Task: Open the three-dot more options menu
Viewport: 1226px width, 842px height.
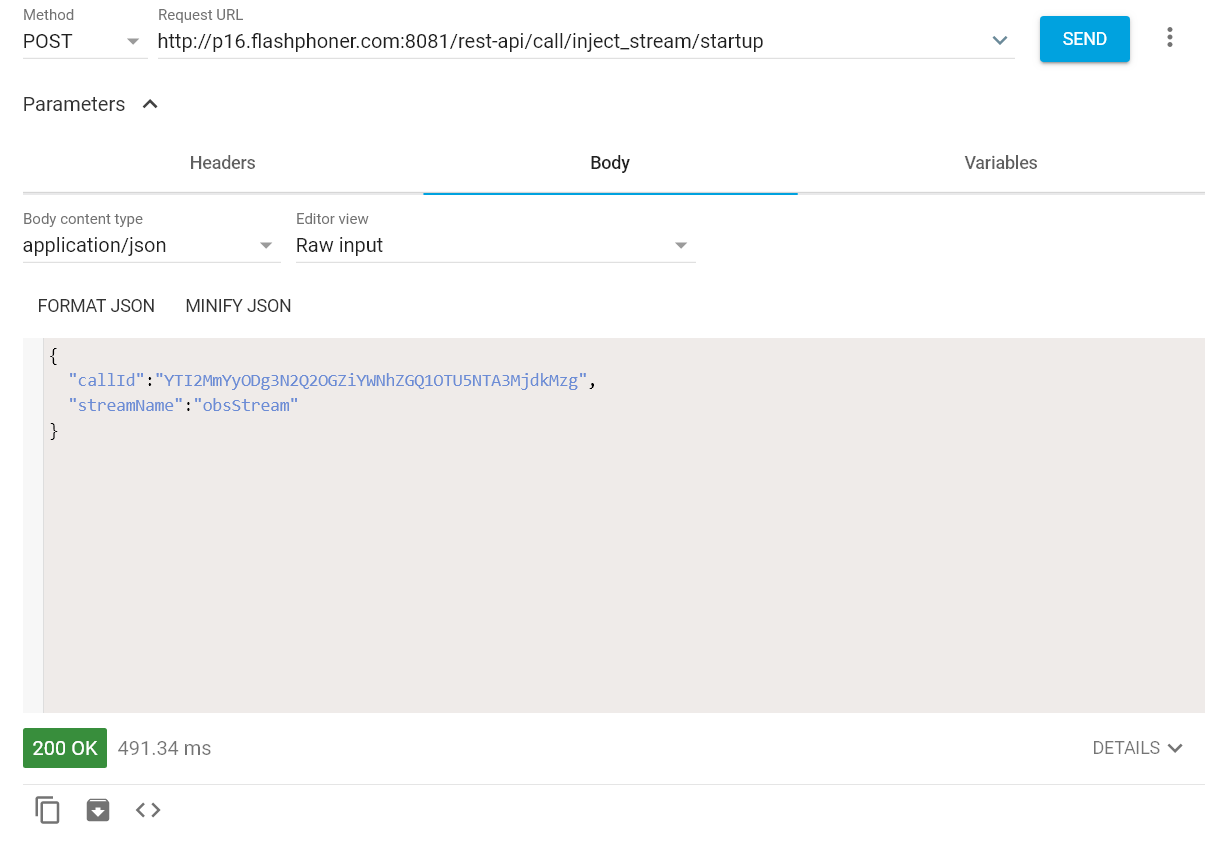Action: pyautogui.click(x=1169, y=38)
